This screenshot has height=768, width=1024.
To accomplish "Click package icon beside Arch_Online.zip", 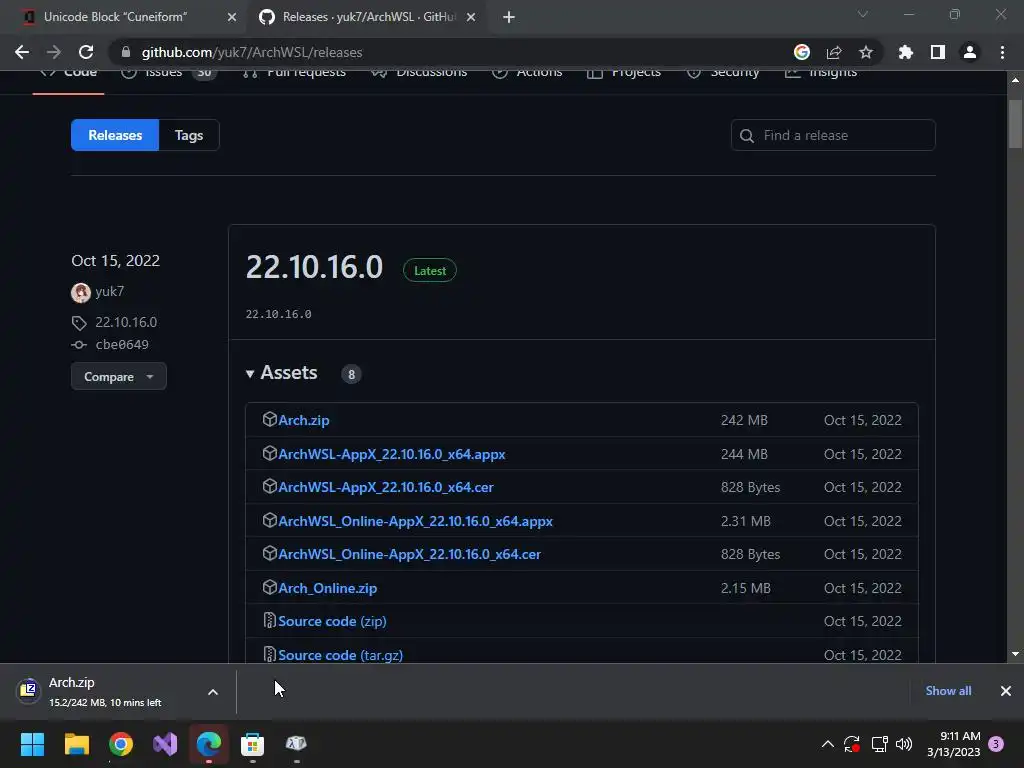I will 270,587.
